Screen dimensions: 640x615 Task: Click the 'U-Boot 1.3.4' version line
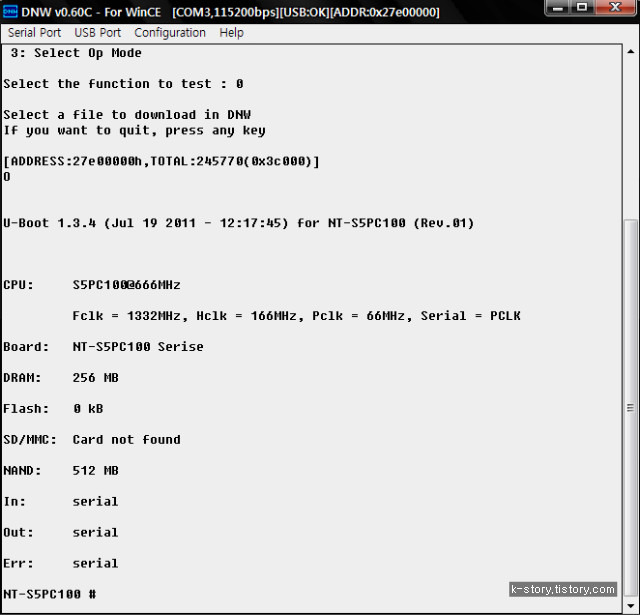pyautogui.click(x=239, y=223)
